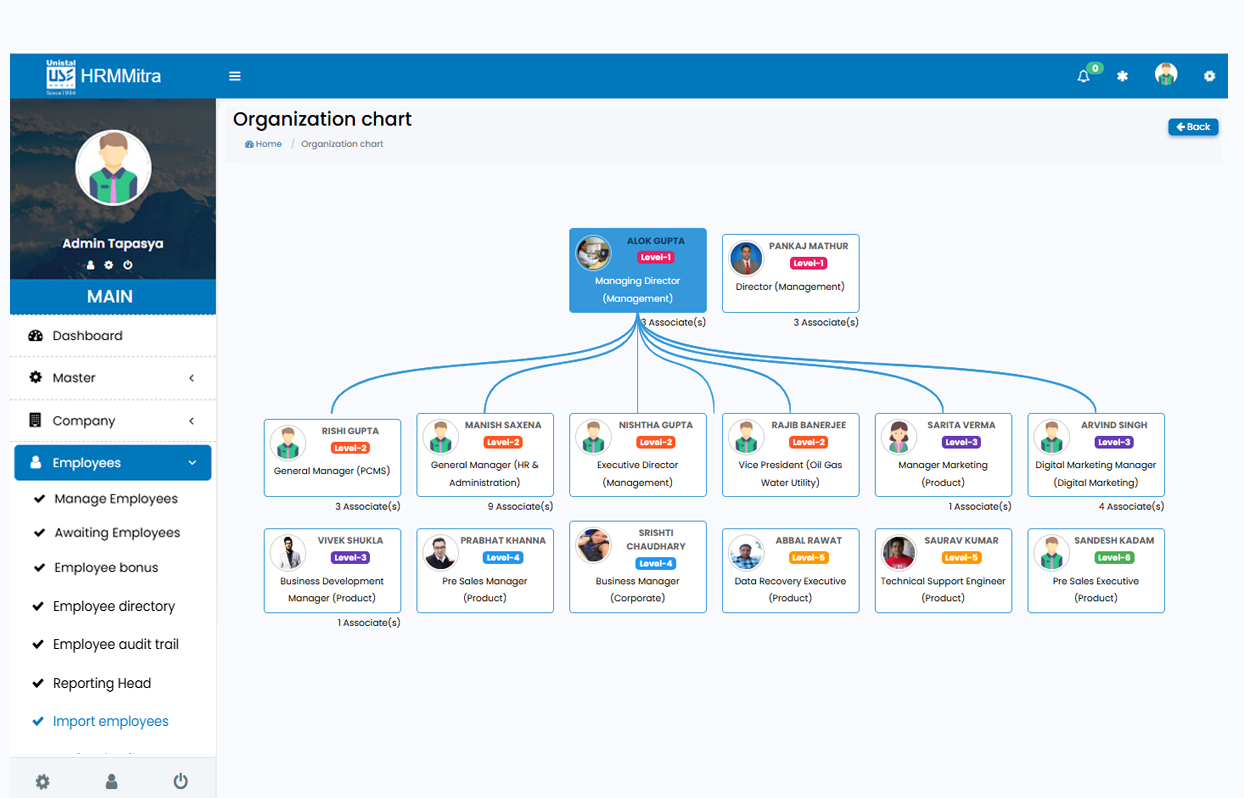Image resolution: width=1244 pixels, height=798 pixels.
Task: Open Manage Employees menu item
Action: (x=116, y=499)
